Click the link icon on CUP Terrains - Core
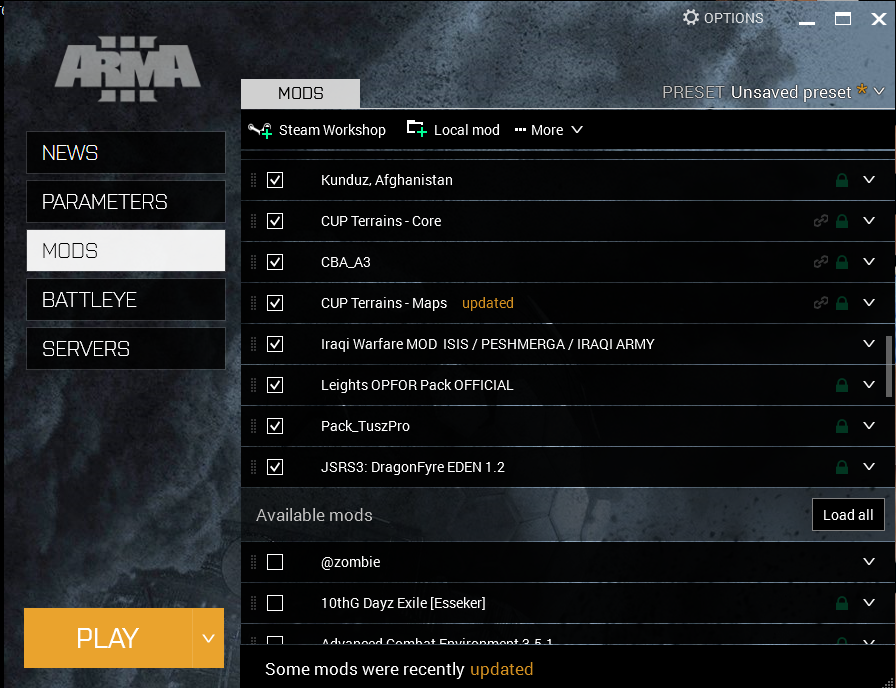 point(821,221)
